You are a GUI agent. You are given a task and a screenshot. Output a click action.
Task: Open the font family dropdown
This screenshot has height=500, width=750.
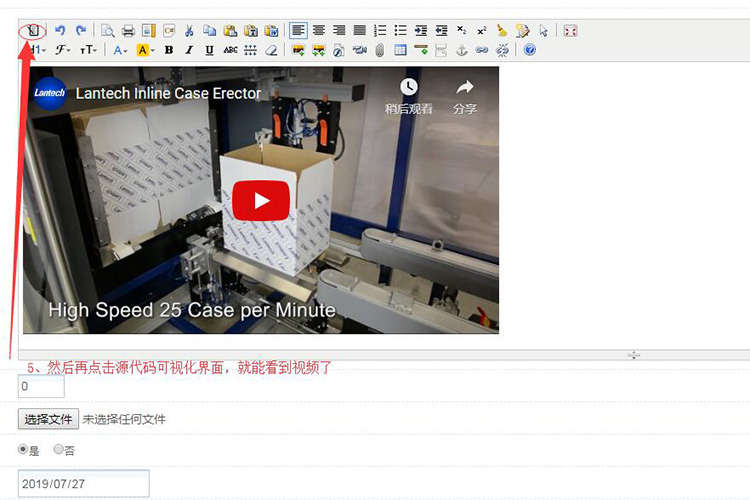pyautogui.click(x=63, y=50)
